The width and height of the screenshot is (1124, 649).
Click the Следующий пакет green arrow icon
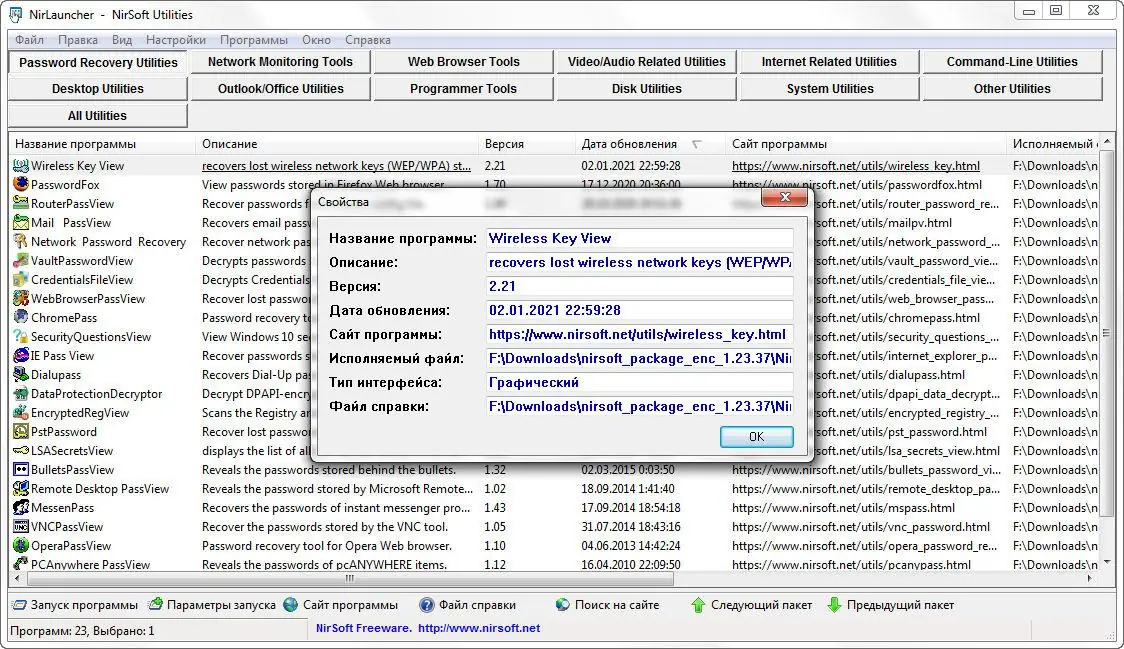coord(701,604)
